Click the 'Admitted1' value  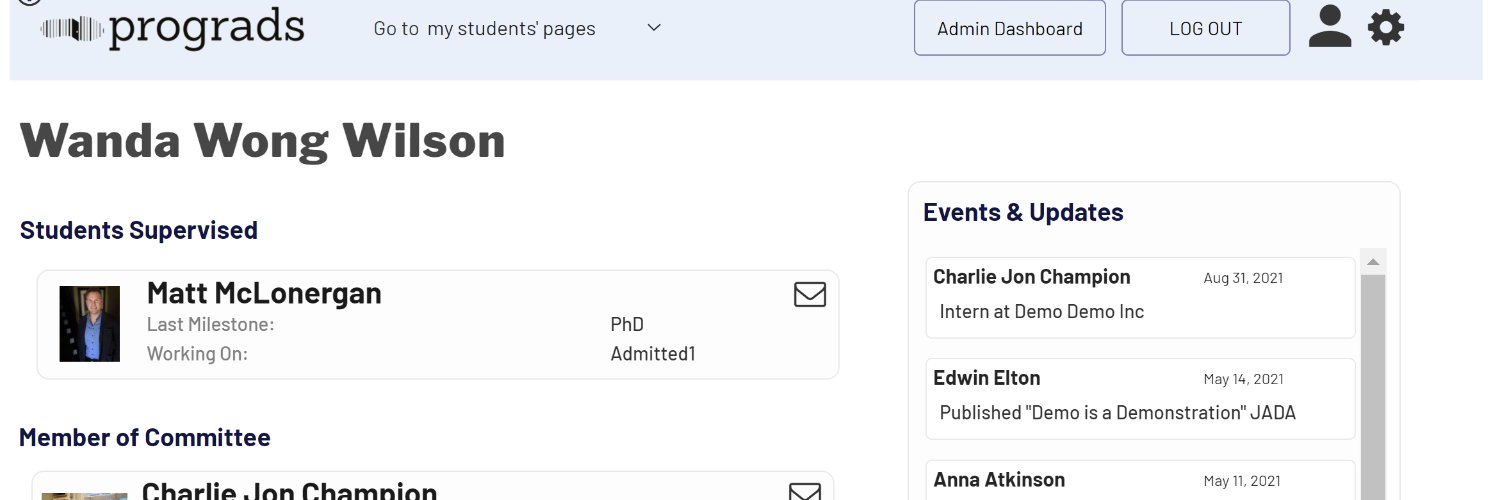653,354
